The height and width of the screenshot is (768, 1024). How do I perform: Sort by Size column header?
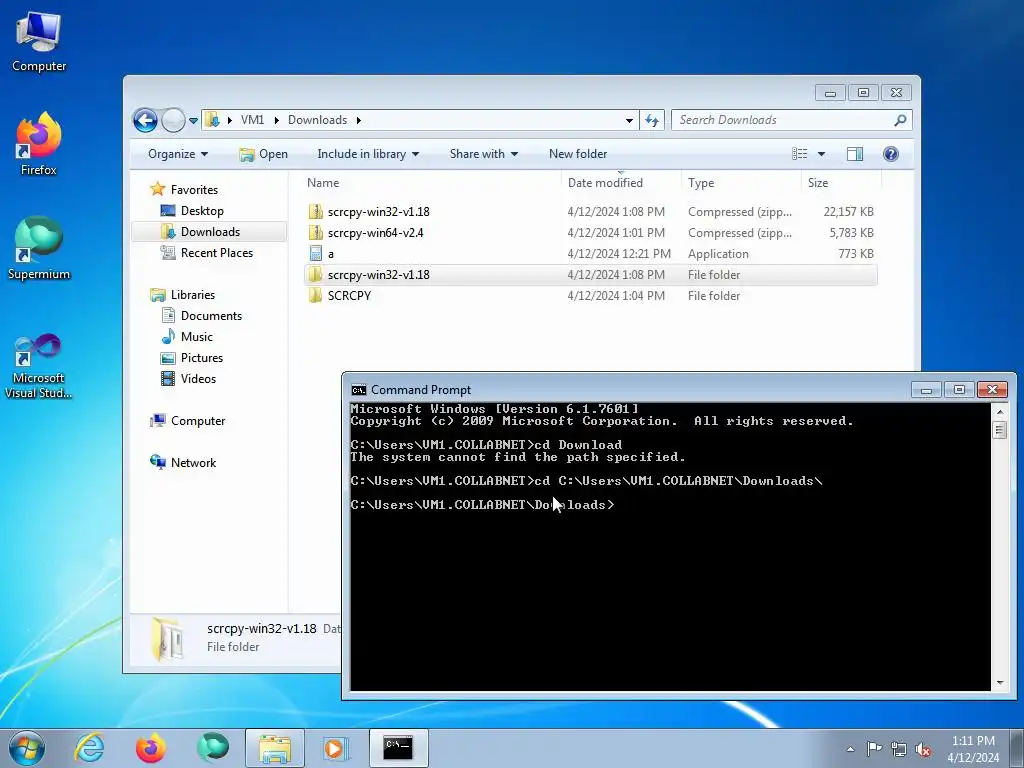click(x=841, y=183)
